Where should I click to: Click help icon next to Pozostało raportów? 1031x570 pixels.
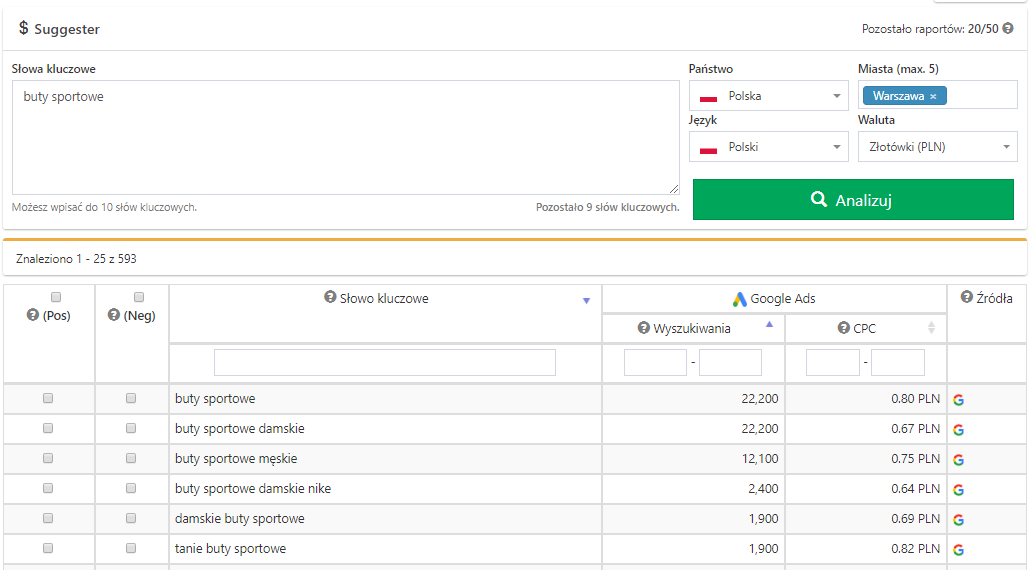coord(1008,29)
